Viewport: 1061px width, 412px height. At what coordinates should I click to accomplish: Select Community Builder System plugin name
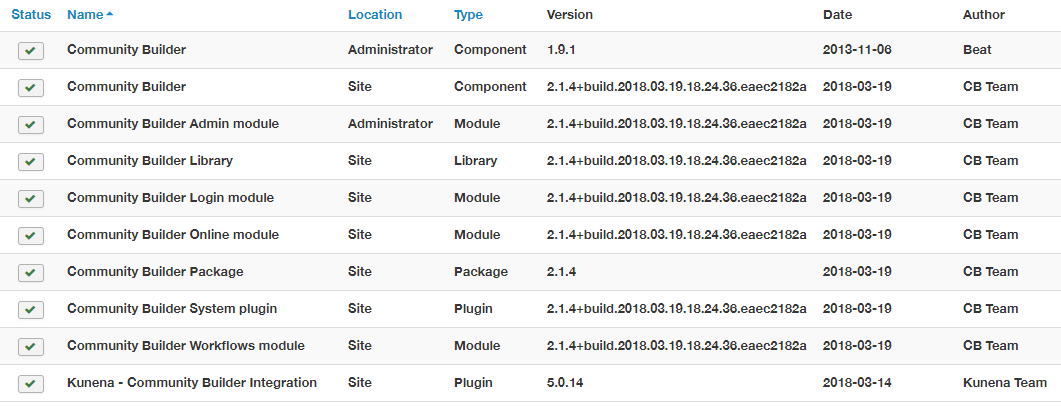point(172,308)
